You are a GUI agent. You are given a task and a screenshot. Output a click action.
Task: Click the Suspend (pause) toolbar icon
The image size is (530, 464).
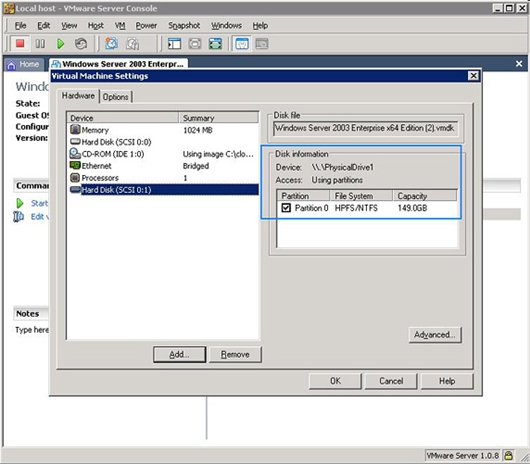(x=40, y=44)
